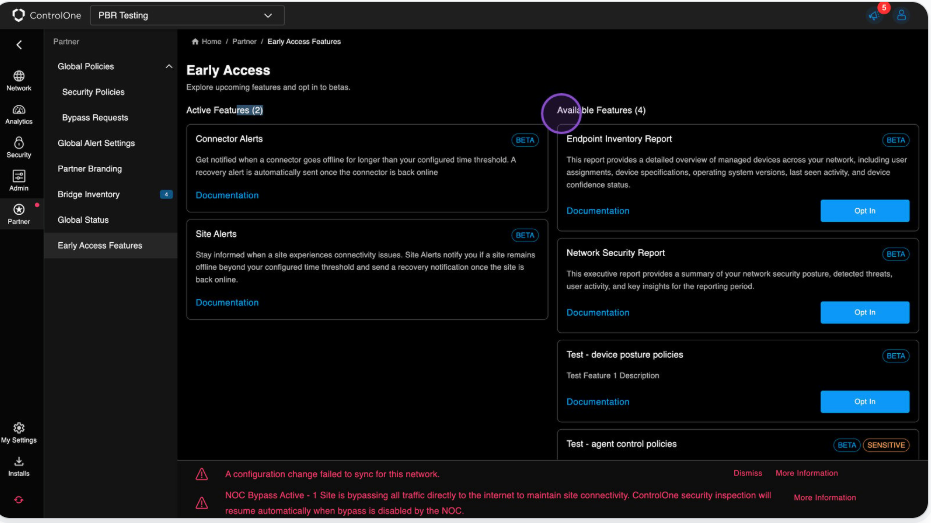931x523 pixels.
Task: Open the Partner section icon
Action: pos(19,210)
